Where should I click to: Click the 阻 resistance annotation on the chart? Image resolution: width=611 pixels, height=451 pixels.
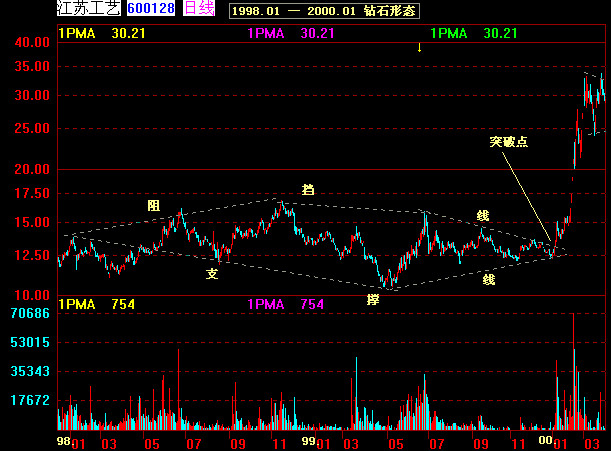click(x=153, y=205)
